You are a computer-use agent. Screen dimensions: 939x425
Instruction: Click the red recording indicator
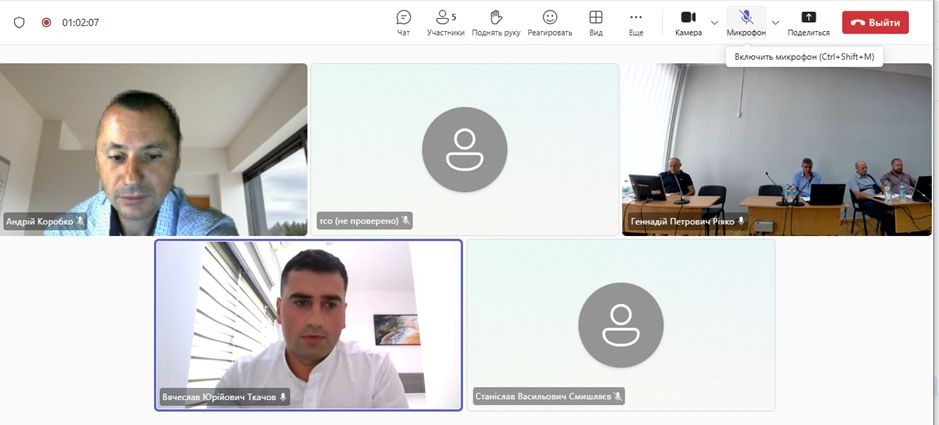tap(46, 22)
